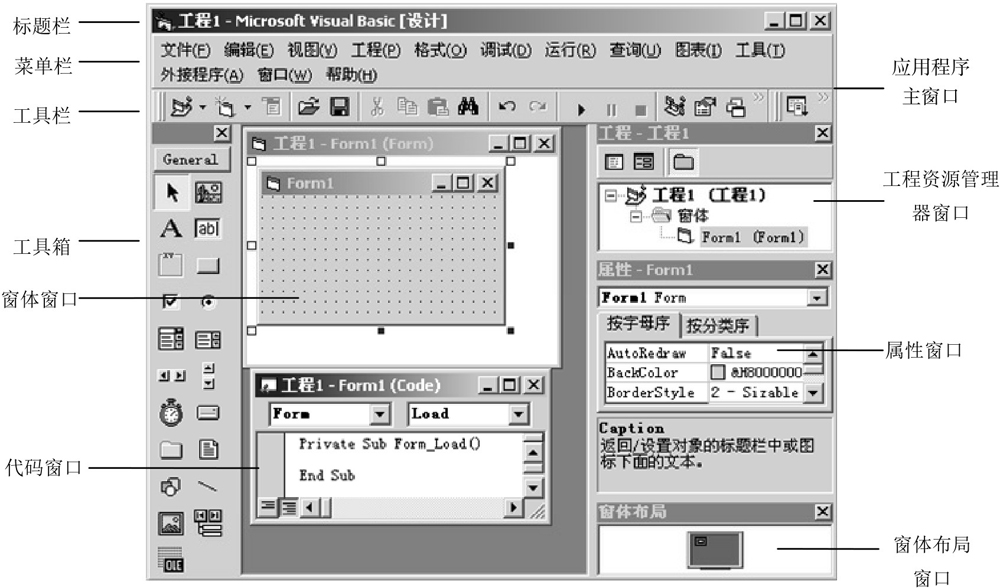Switch to the 按分类序 properties tab
1000x588 pixels.
(718, 325)
